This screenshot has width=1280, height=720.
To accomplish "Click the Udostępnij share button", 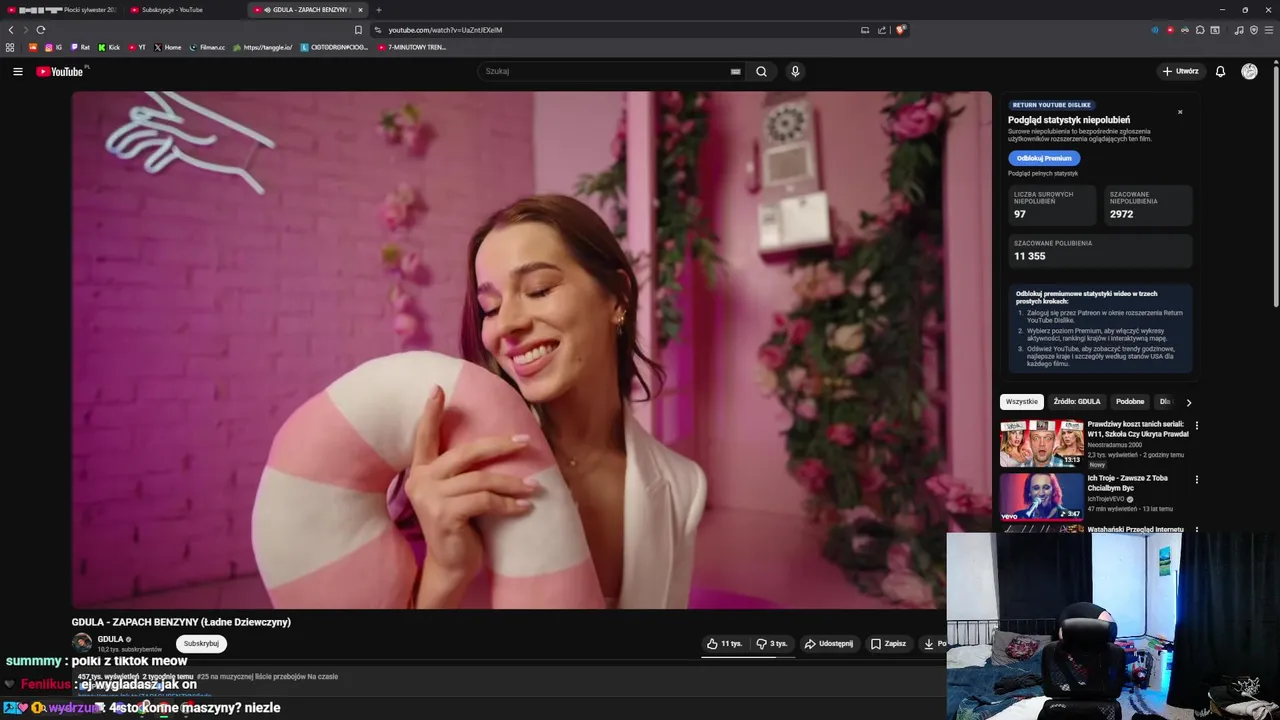I will [x=829, y=644].
